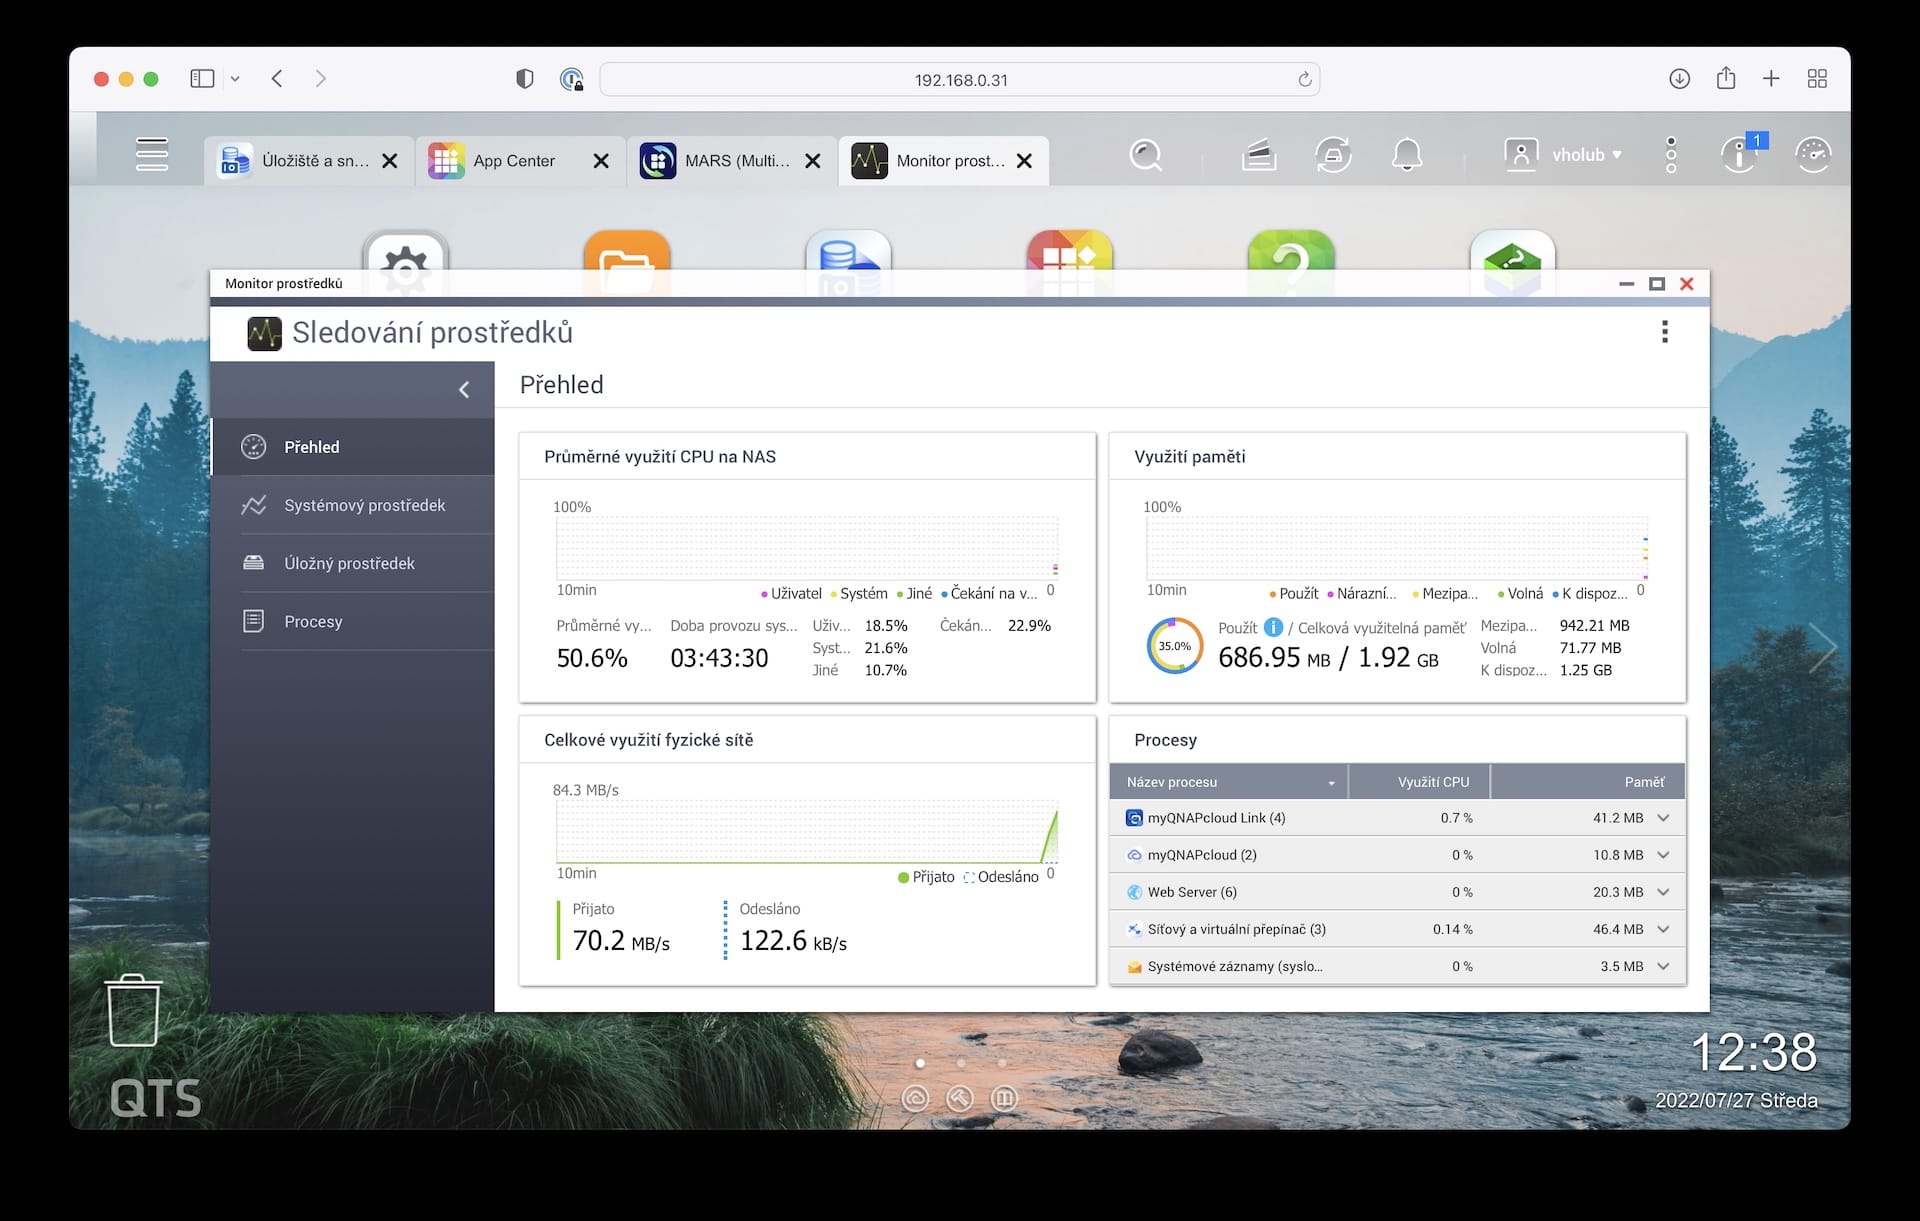The height and width of the screenshot is (1221, 1920).
Task: Collapse the sidebar with the left chevron
Action: coord(464,390)
